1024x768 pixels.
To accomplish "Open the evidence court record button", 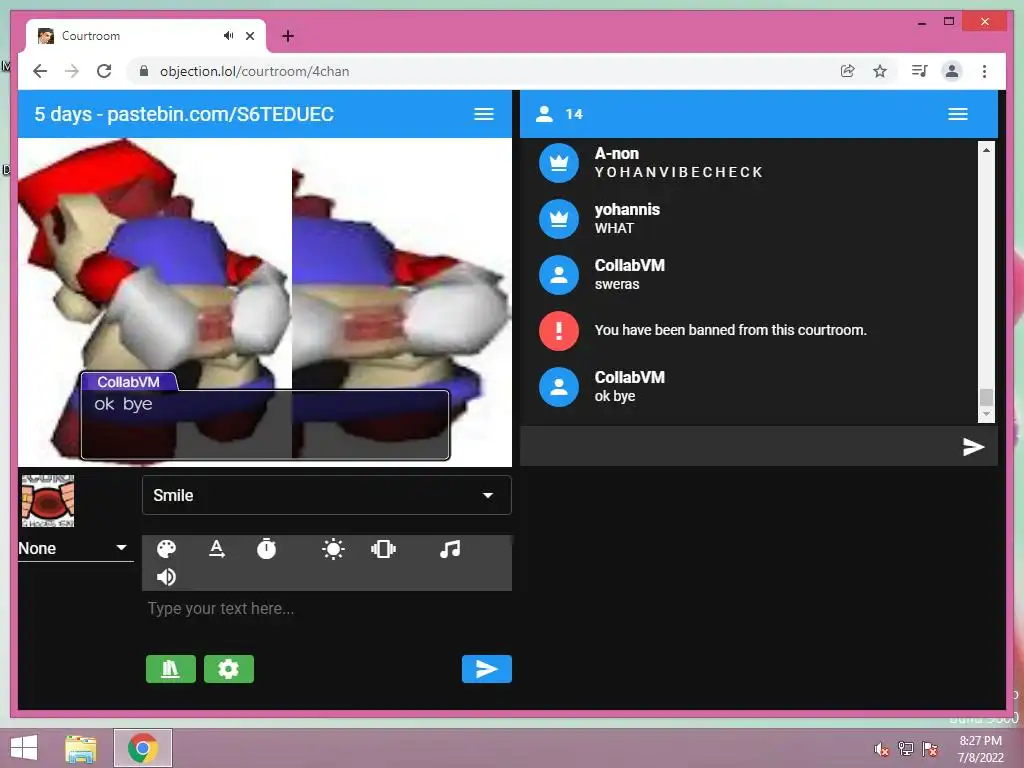I will (x=170, y=669).
